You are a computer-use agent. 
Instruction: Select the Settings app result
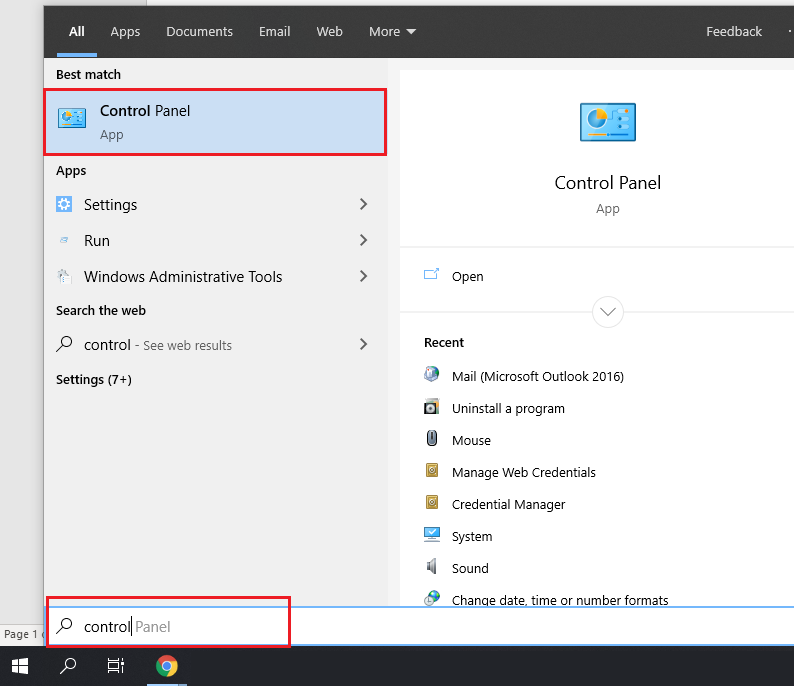215,204
